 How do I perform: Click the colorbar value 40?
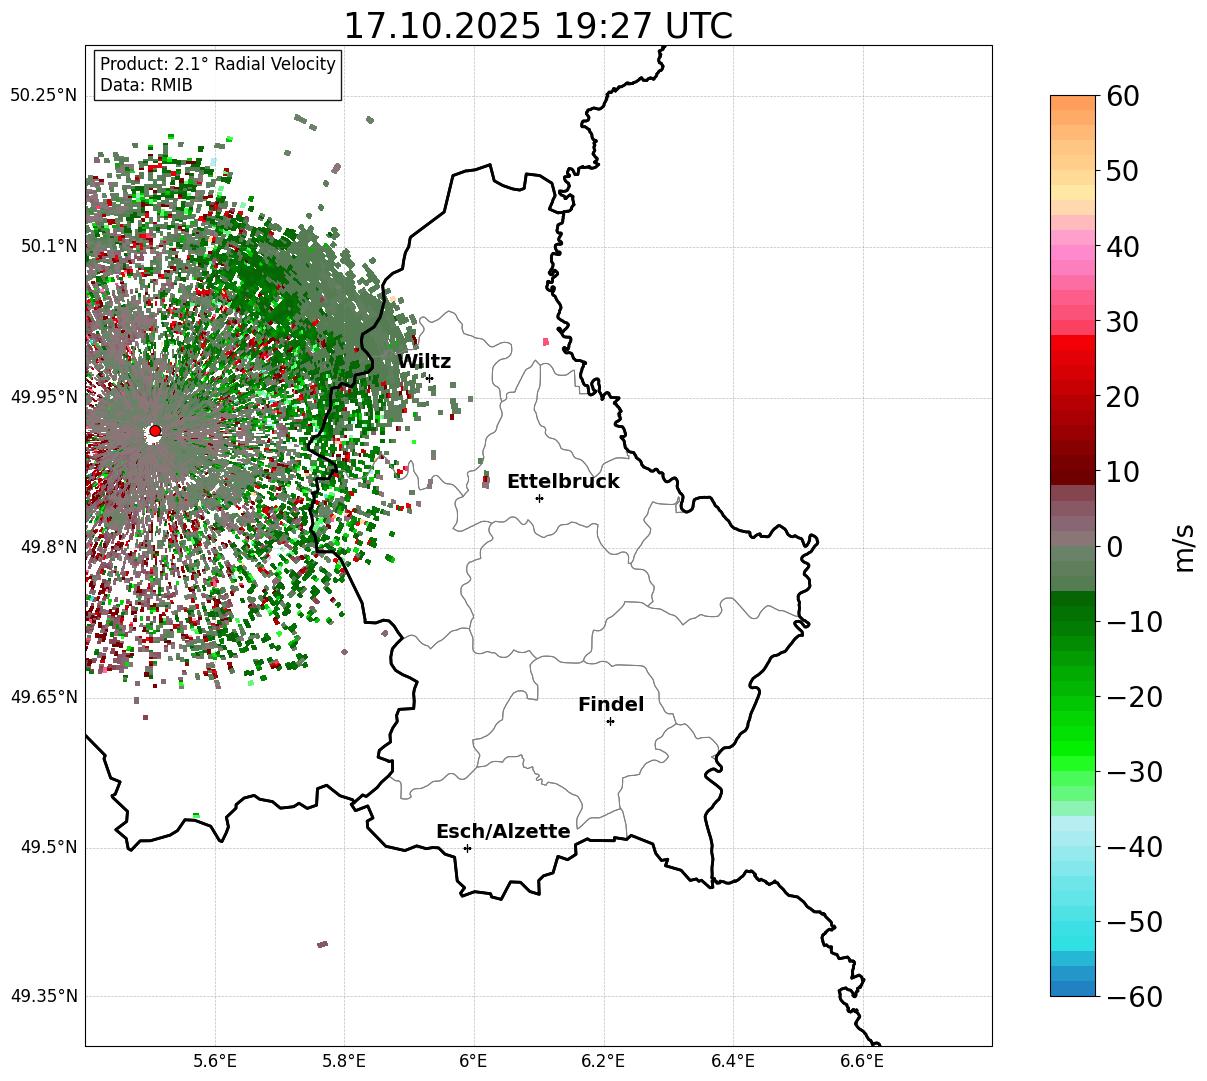pyautogui.click(x=1123, y=246)
